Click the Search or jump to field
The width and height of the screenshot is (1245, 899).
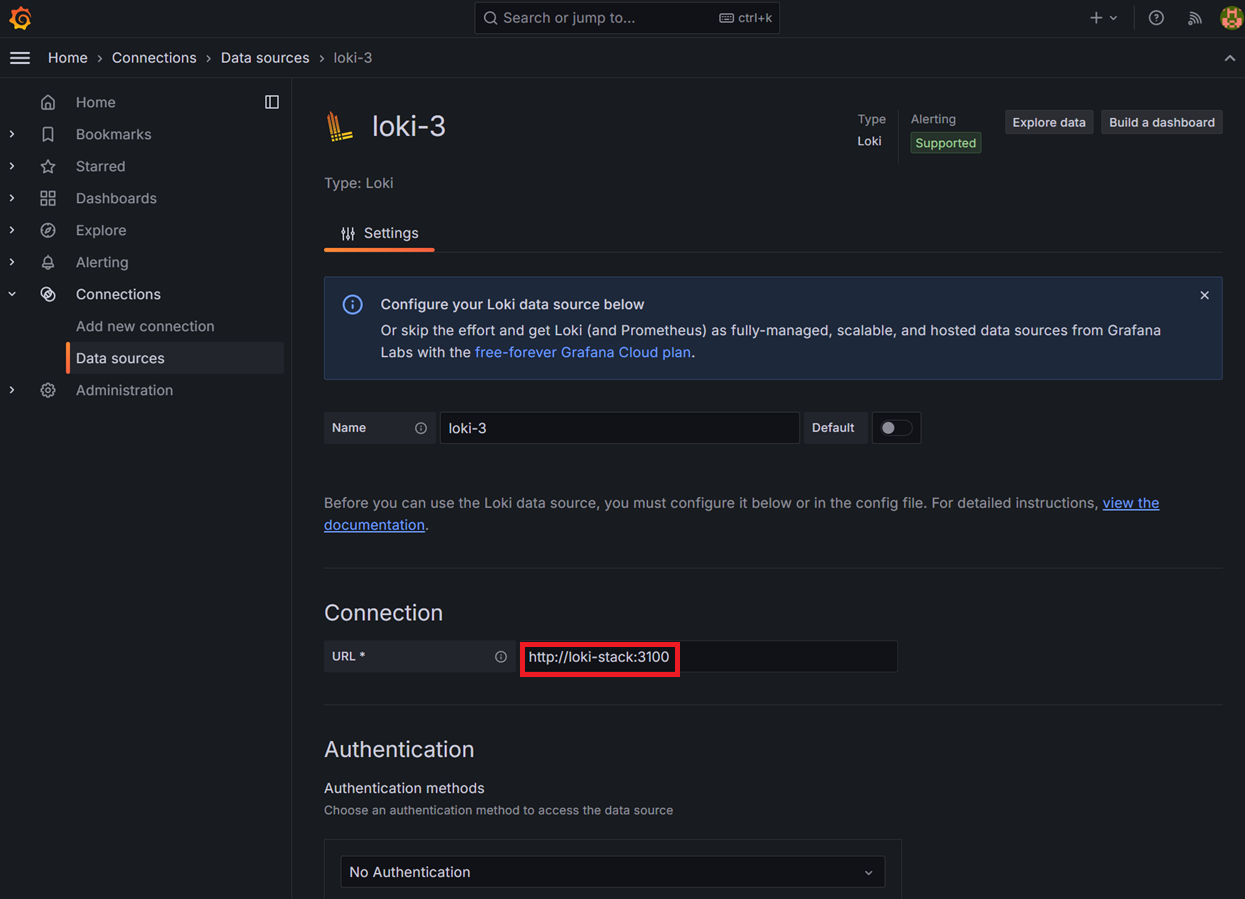(627, 18)
